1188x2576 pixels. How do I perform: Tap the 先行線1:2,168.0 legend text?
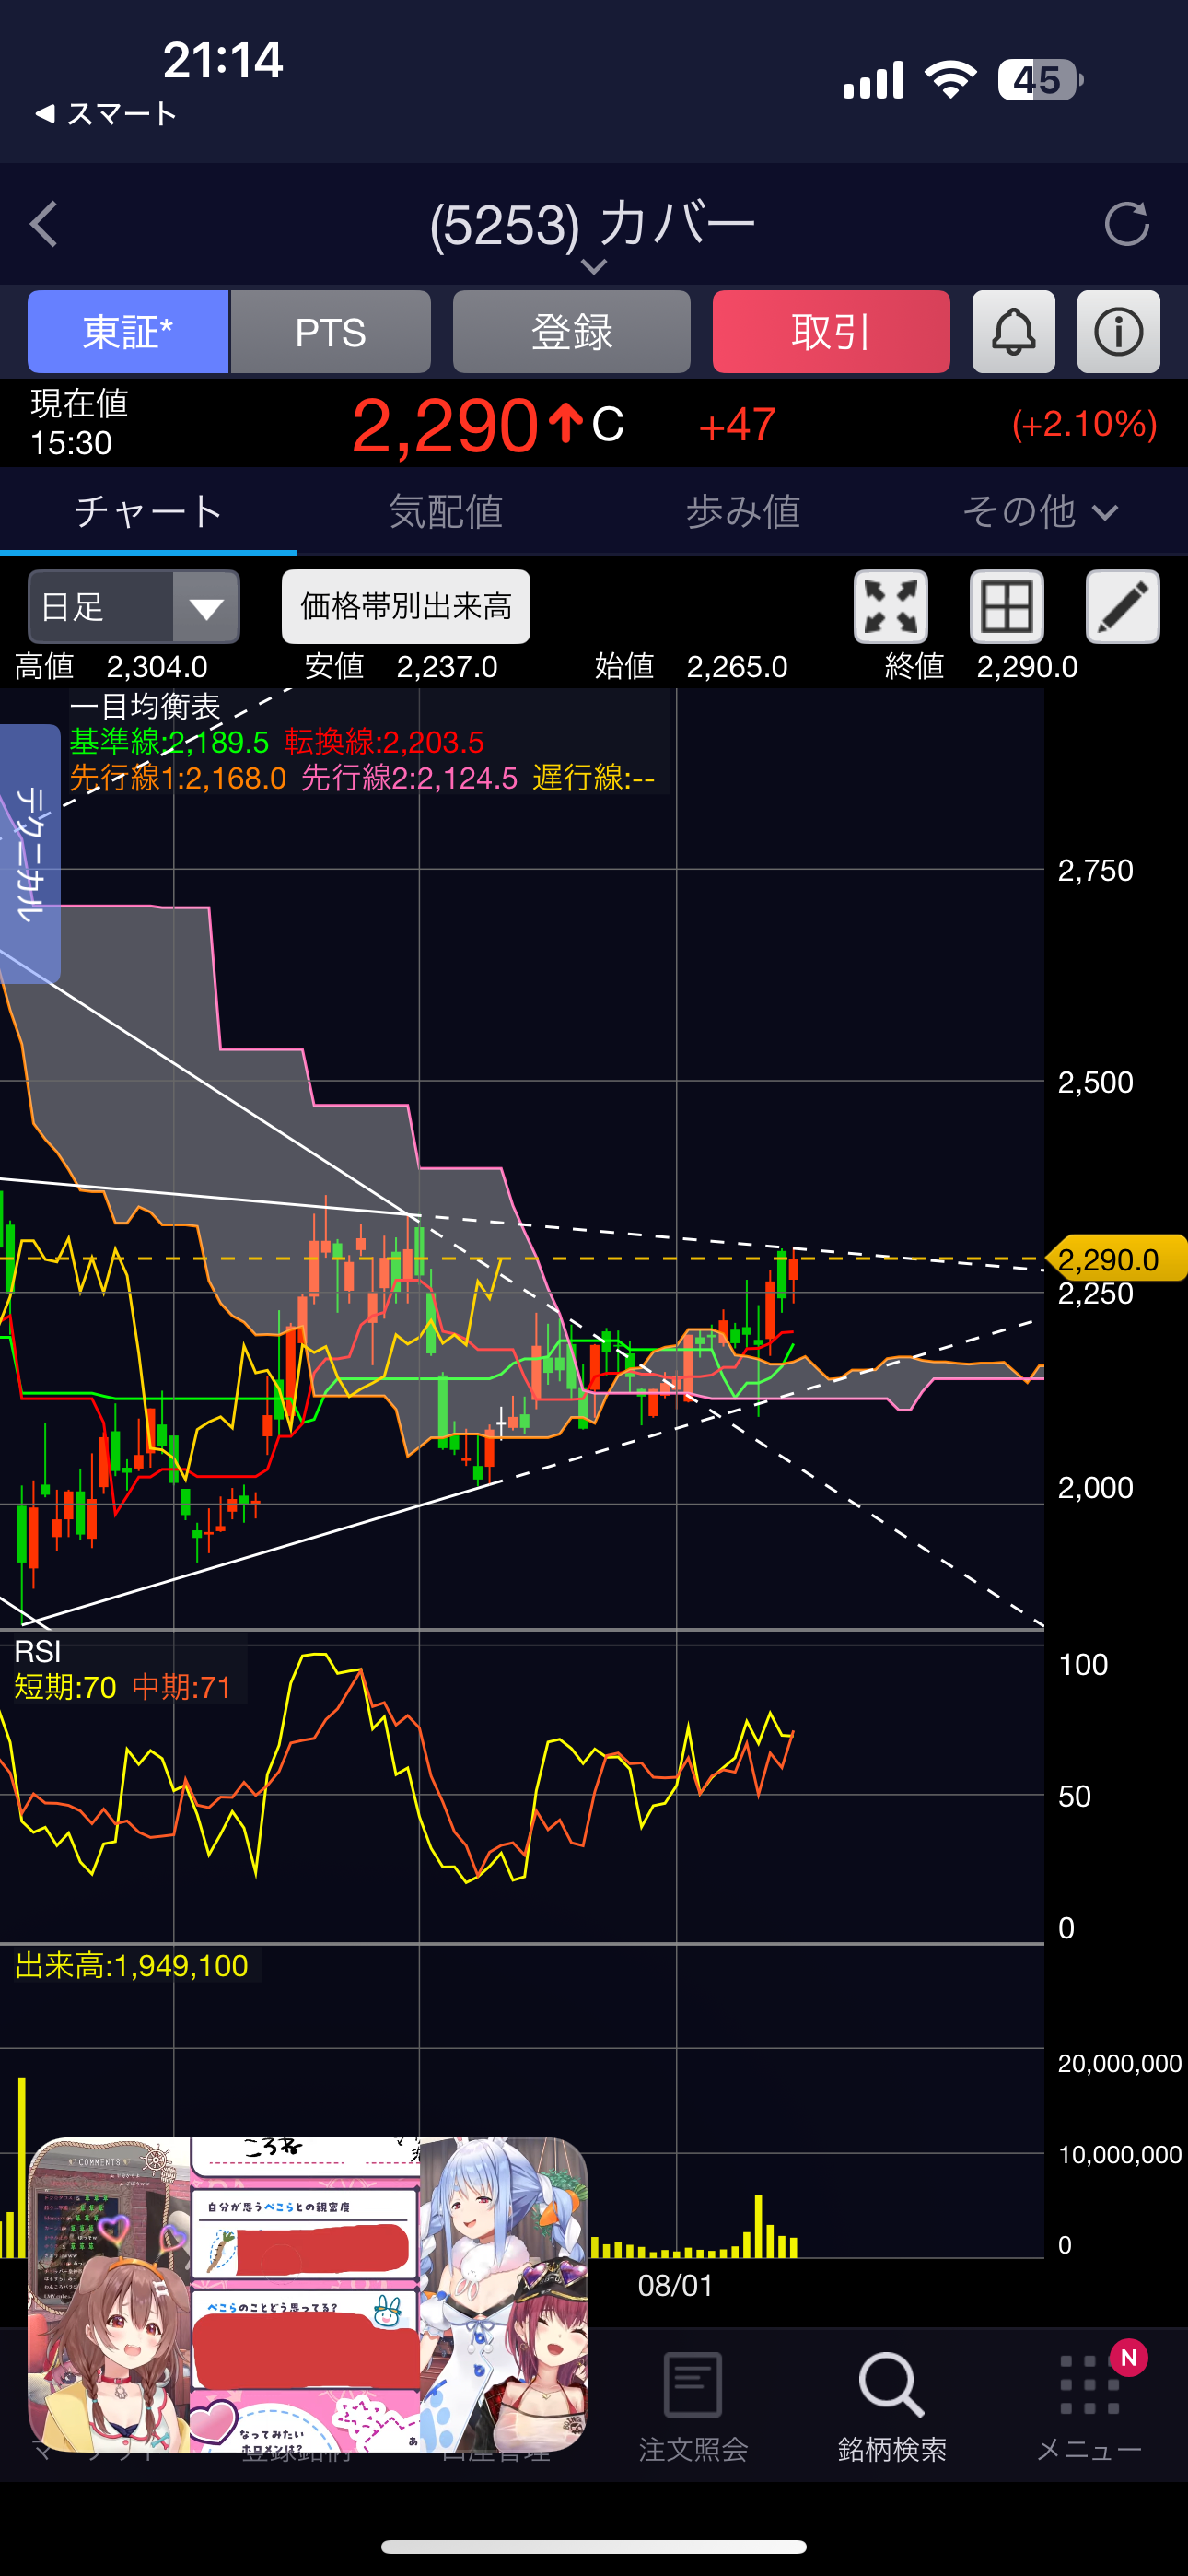pyautogui.click(x=178, y=778)
